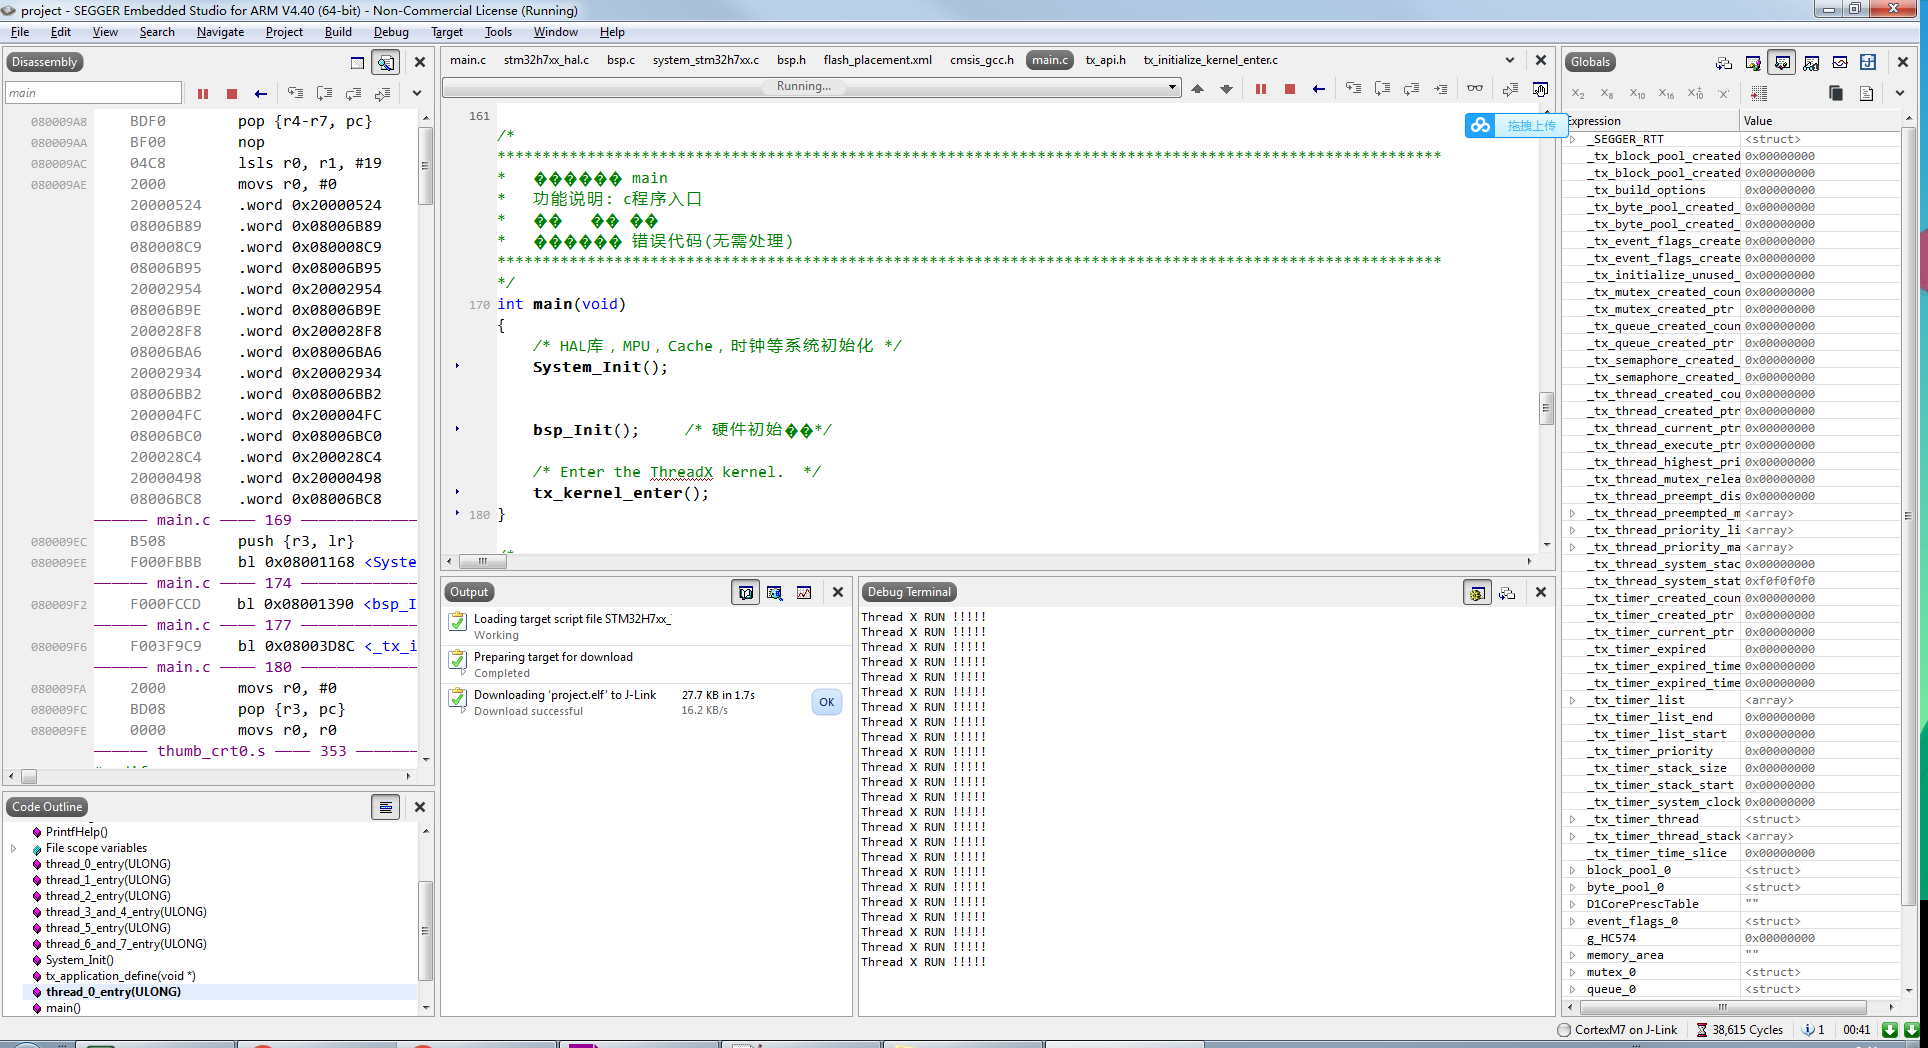The image size is (1928, 1048).
Task: Click the glasses icon in the editor toolbar
Action: click(1475, 89)
